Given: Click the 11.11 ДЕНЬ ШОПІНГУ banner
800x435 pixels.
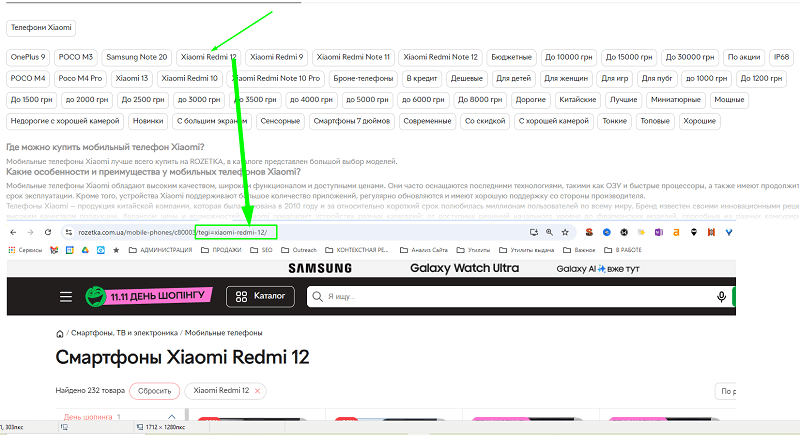Looking at the screenshot, I should tap(160, 296).
